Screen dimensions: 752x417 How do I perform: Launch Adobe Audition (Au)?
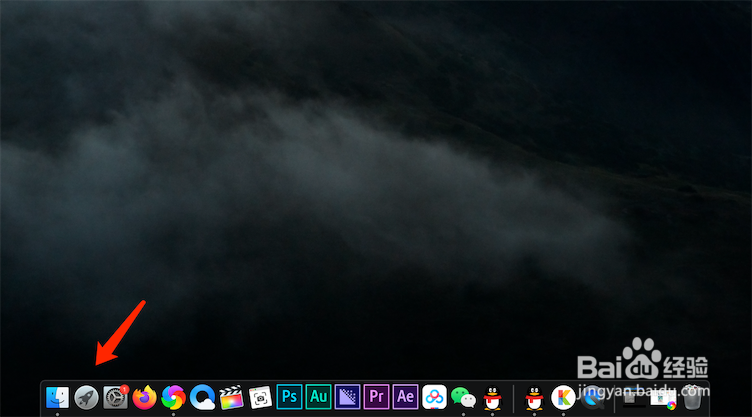tap(318, 397)
